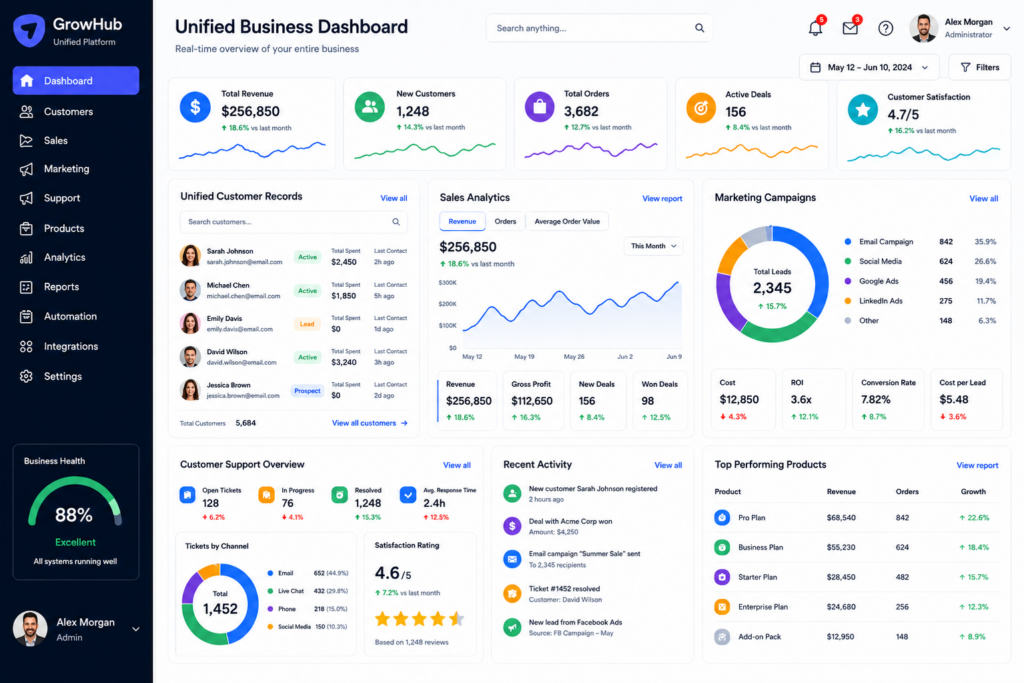Screen dimensions: 1024x683
Task: Click the Search customers field
Action: point(293,222)
